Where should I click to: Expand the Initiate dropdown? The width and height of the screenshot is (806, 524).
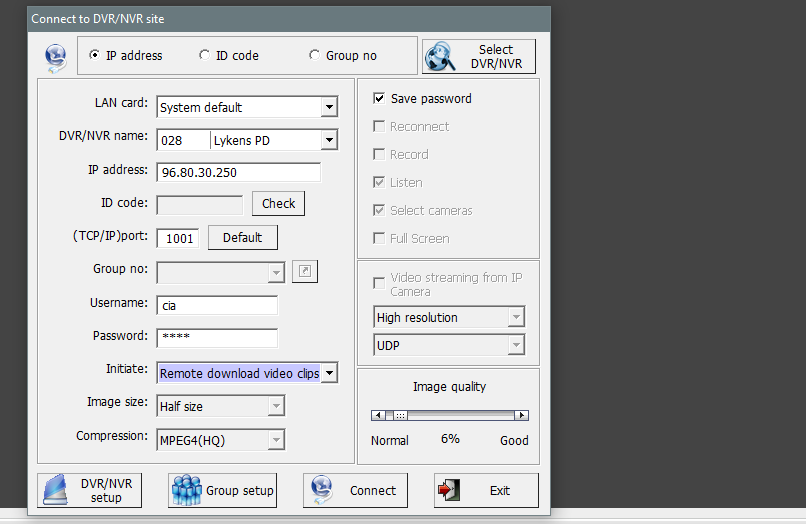click(x=329, y=373)
